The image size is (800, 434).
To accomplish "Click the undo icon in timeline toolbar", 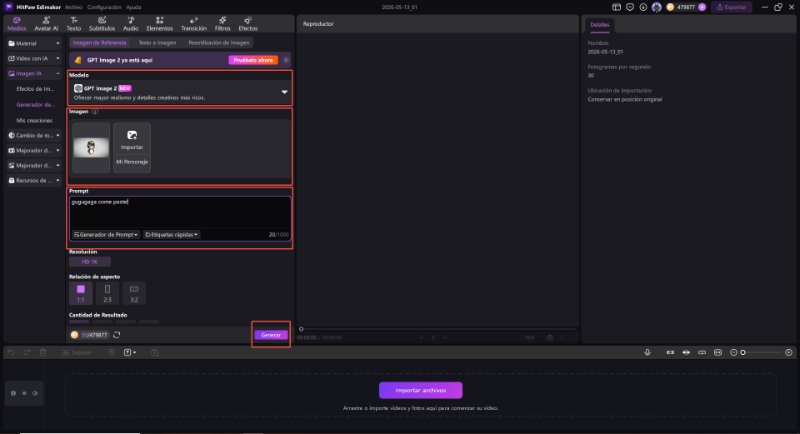I will click(11, 352).
